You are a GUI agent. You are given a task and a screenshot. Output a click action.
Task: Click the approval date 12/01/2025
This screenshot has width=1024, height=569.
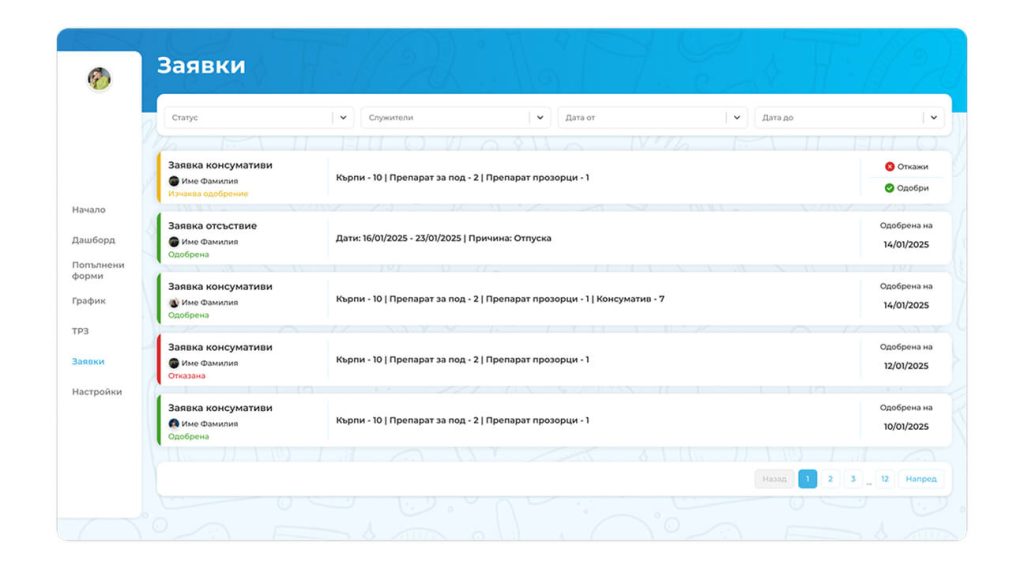(906, 366)
